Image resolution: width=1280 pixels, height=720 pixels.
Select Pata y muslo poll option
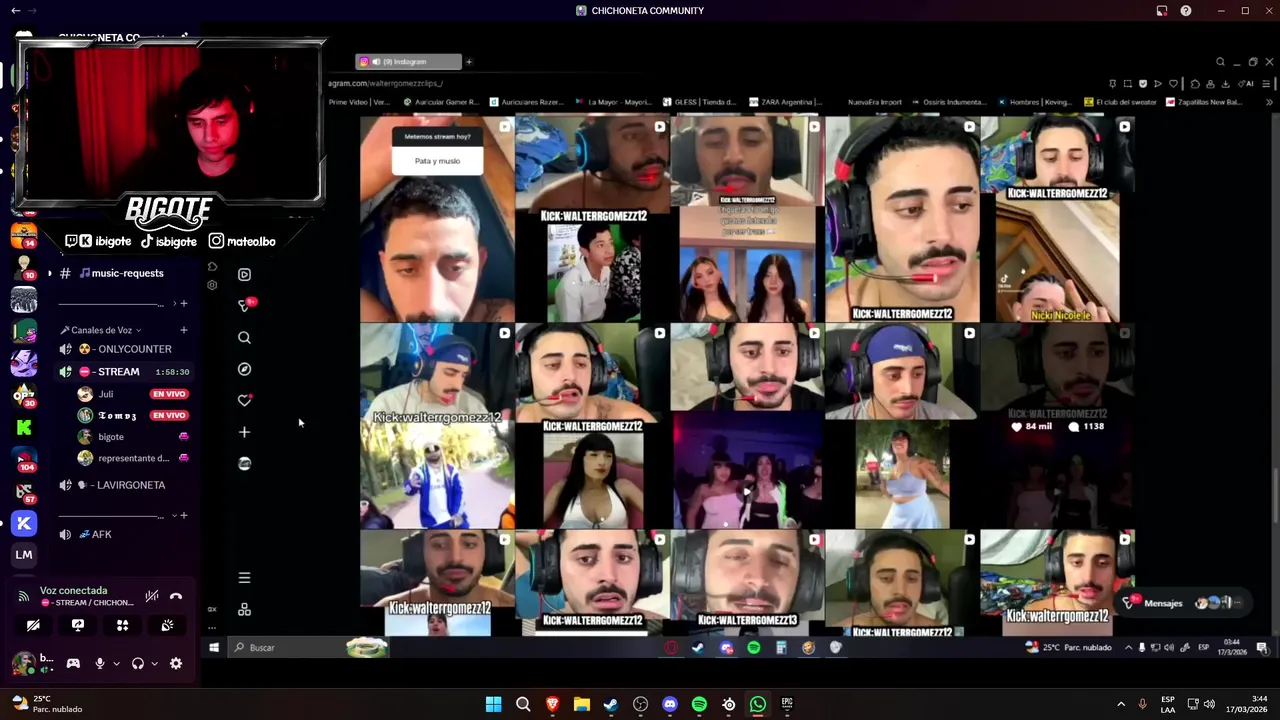[x=437, y=161]
